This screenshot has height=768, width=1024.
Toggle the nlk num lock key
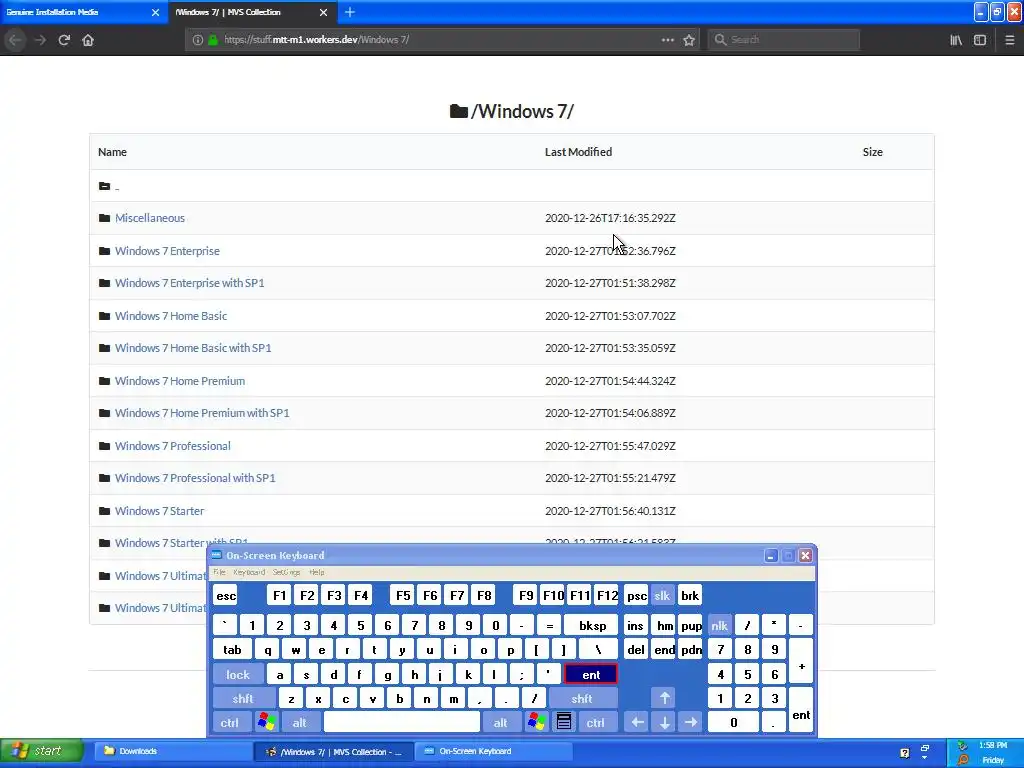pos(720,626)
